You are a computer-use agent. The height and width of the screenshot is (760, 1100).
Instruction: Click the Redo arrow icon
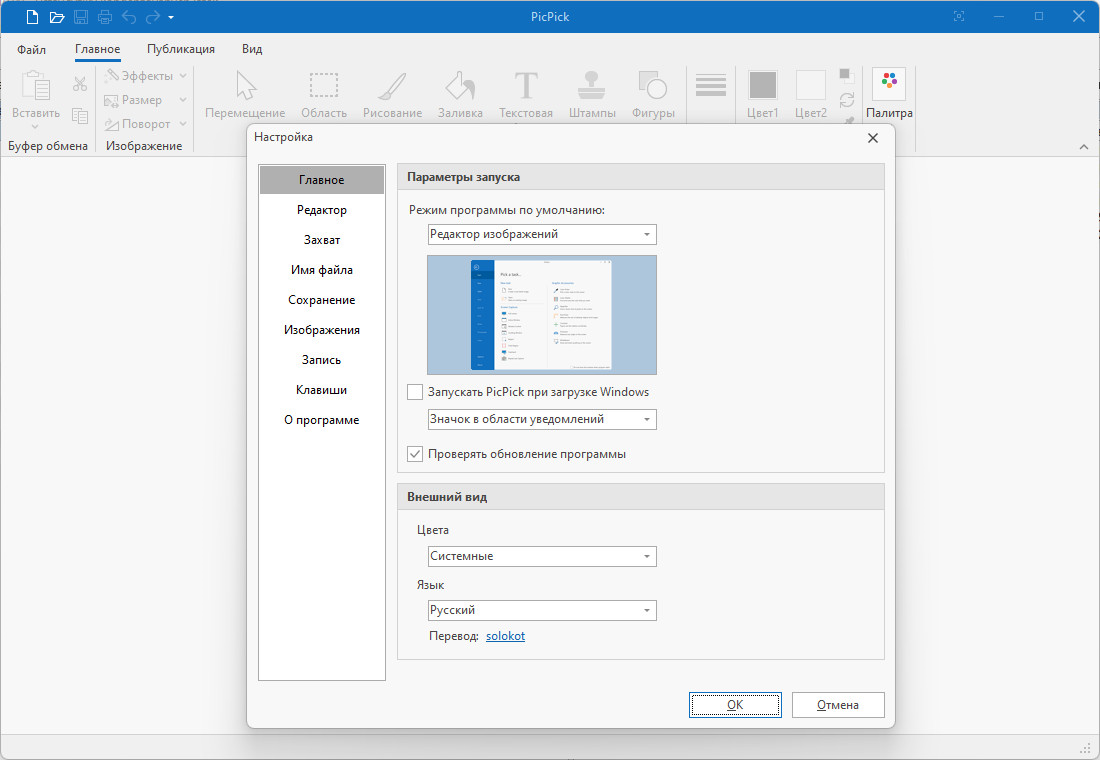coord(152,17)
